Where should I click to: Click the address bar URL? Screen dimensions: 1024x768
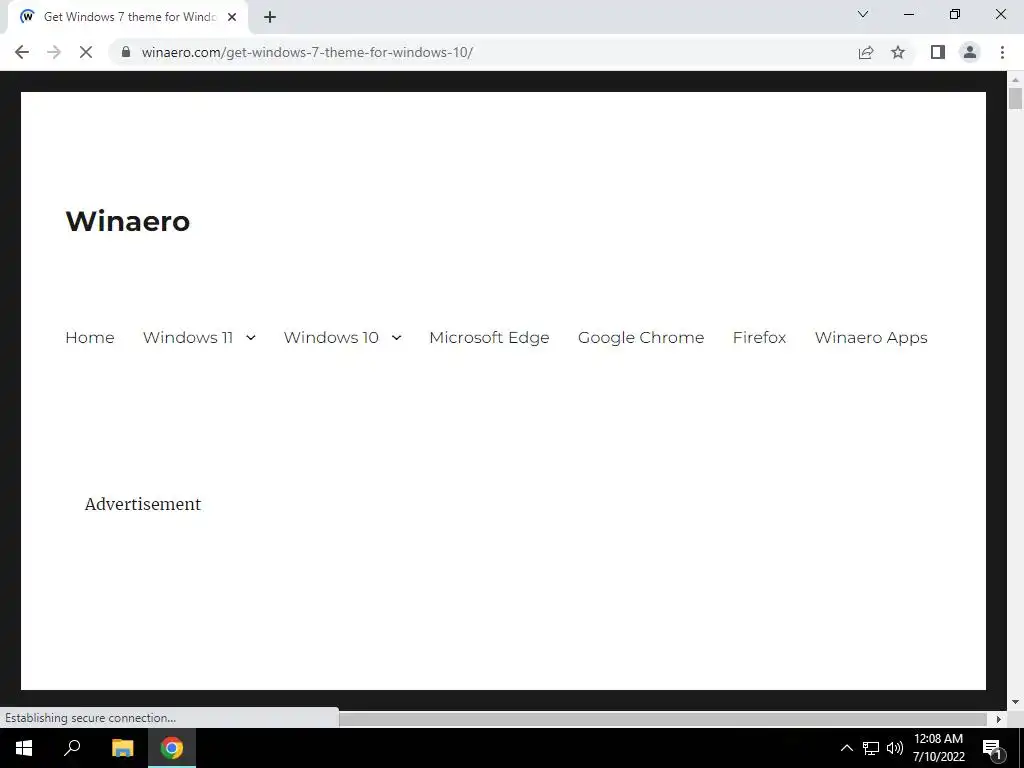coord(307,52)
